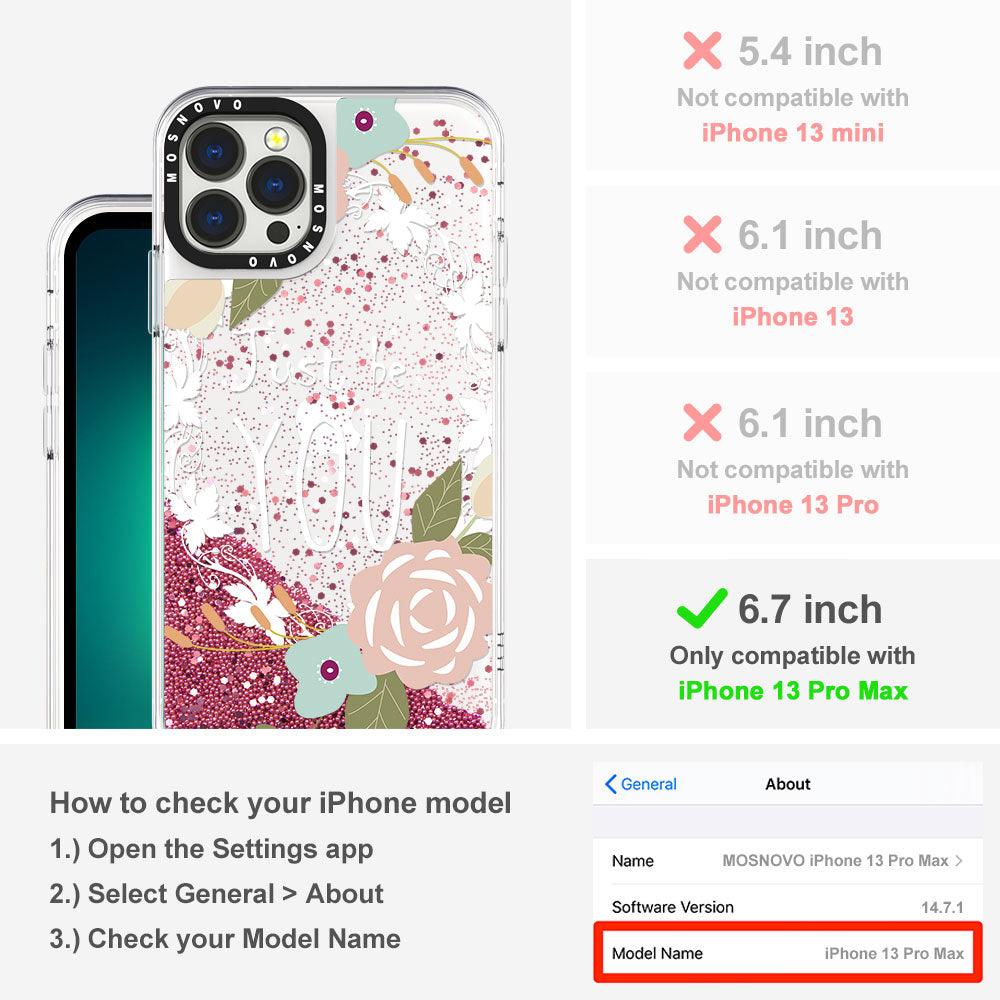Click step 2 Select General > About

(x=217, y=893)
